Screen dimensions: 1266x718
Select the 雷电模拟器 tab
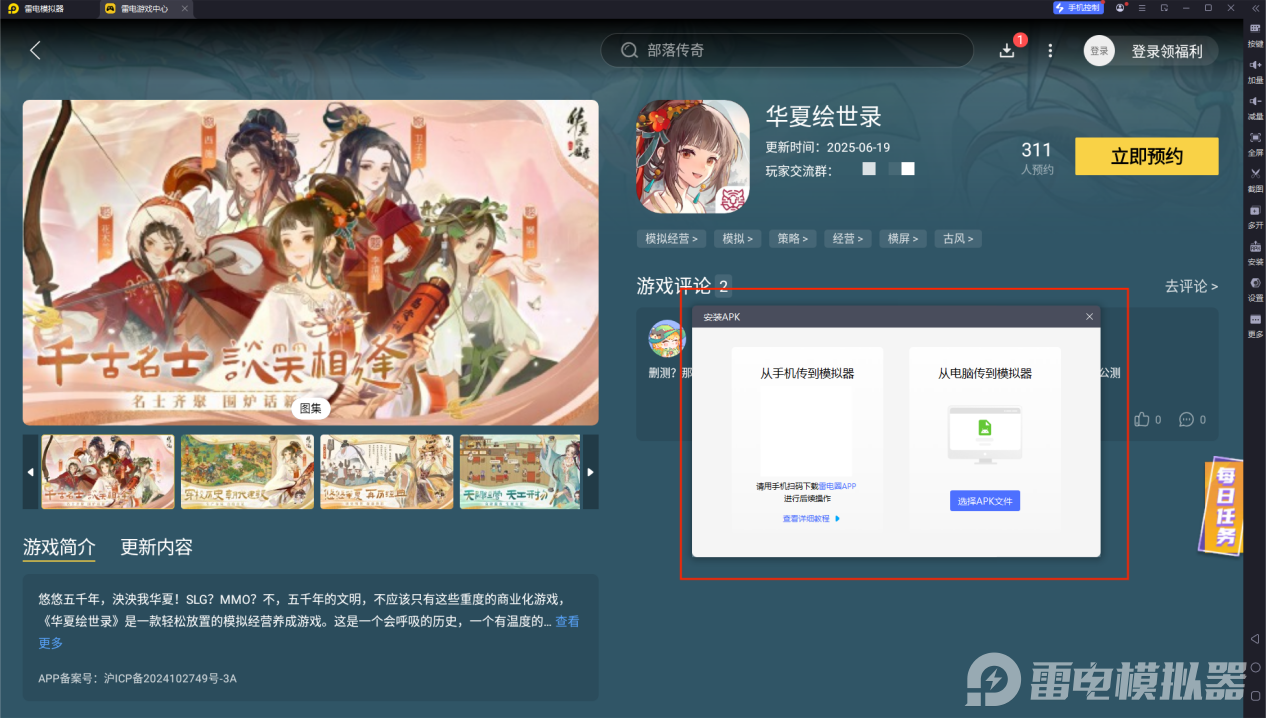point(47,8)
